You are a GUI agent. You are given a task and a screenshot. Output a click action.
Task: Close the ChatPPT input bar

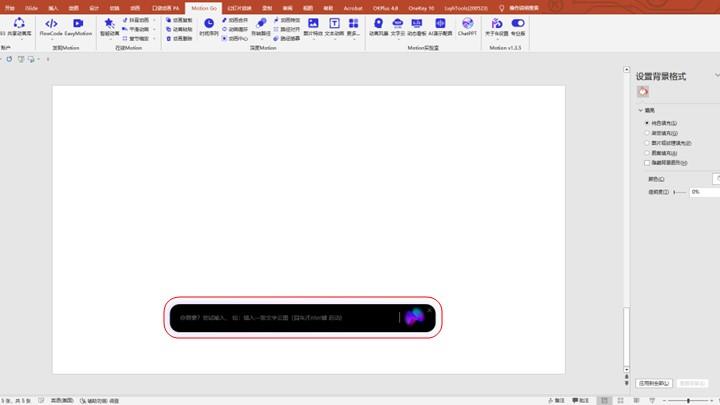(x=429, y=310)
